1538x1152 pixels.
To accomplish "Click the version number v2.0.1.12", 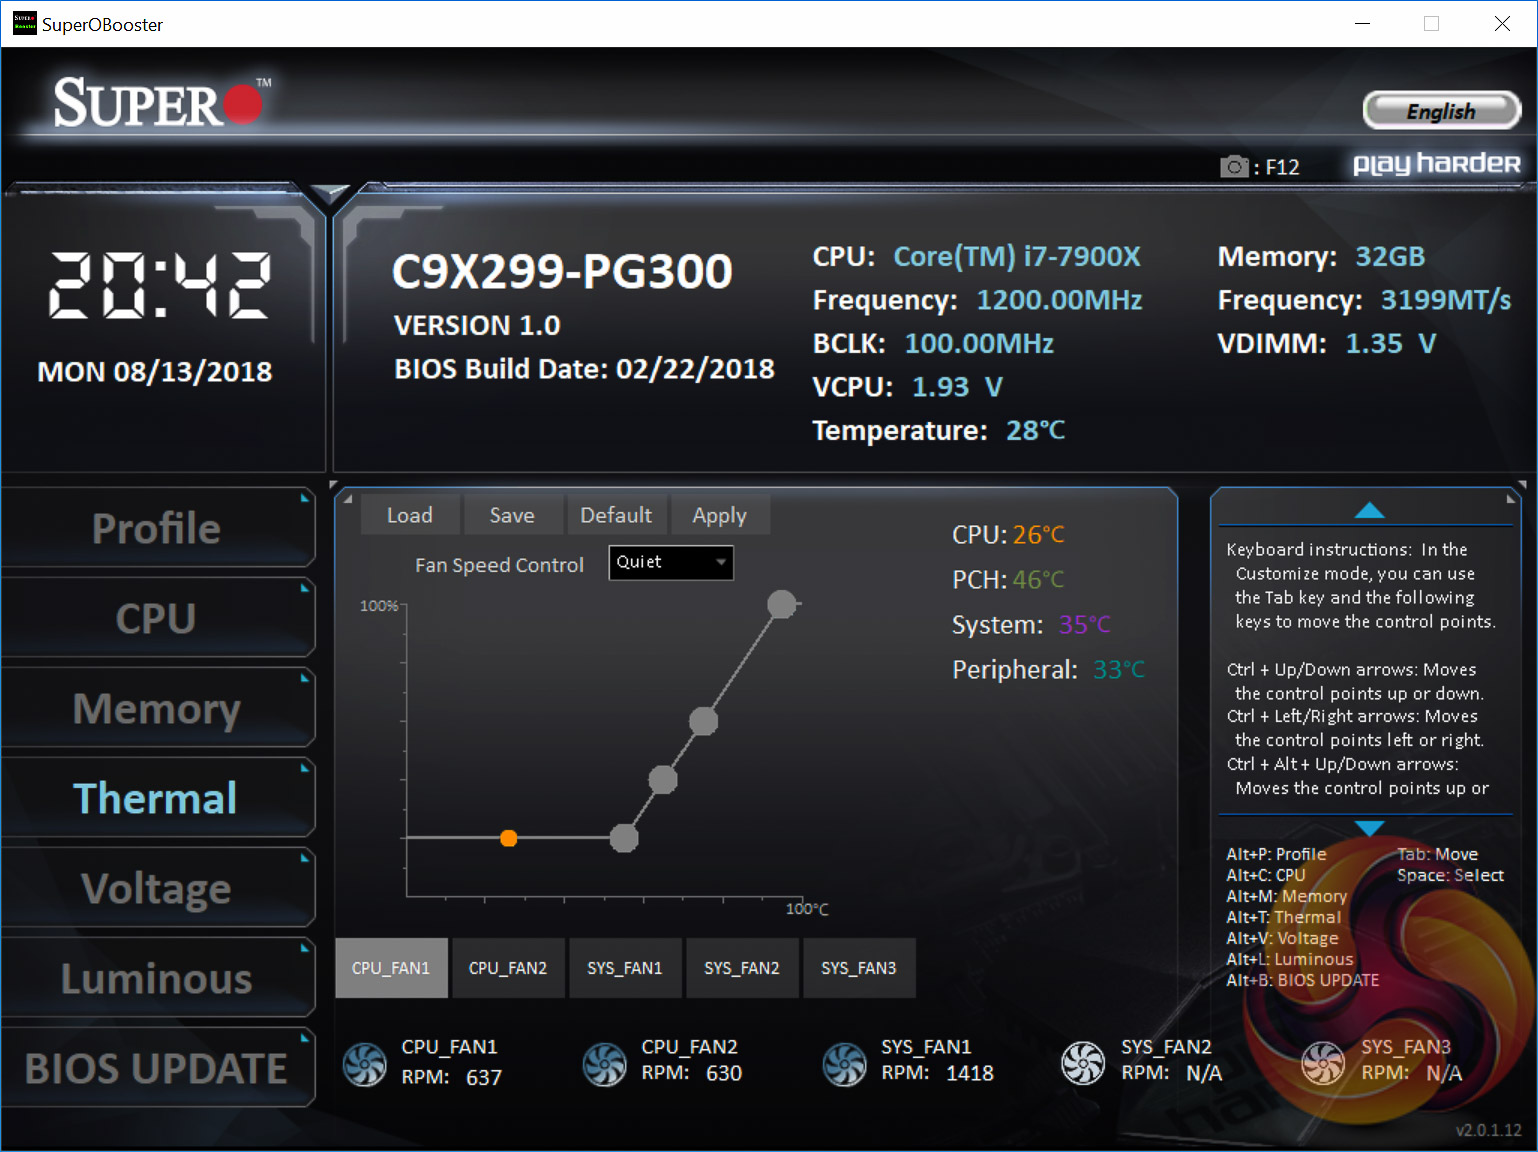I will point(1489,1130).
